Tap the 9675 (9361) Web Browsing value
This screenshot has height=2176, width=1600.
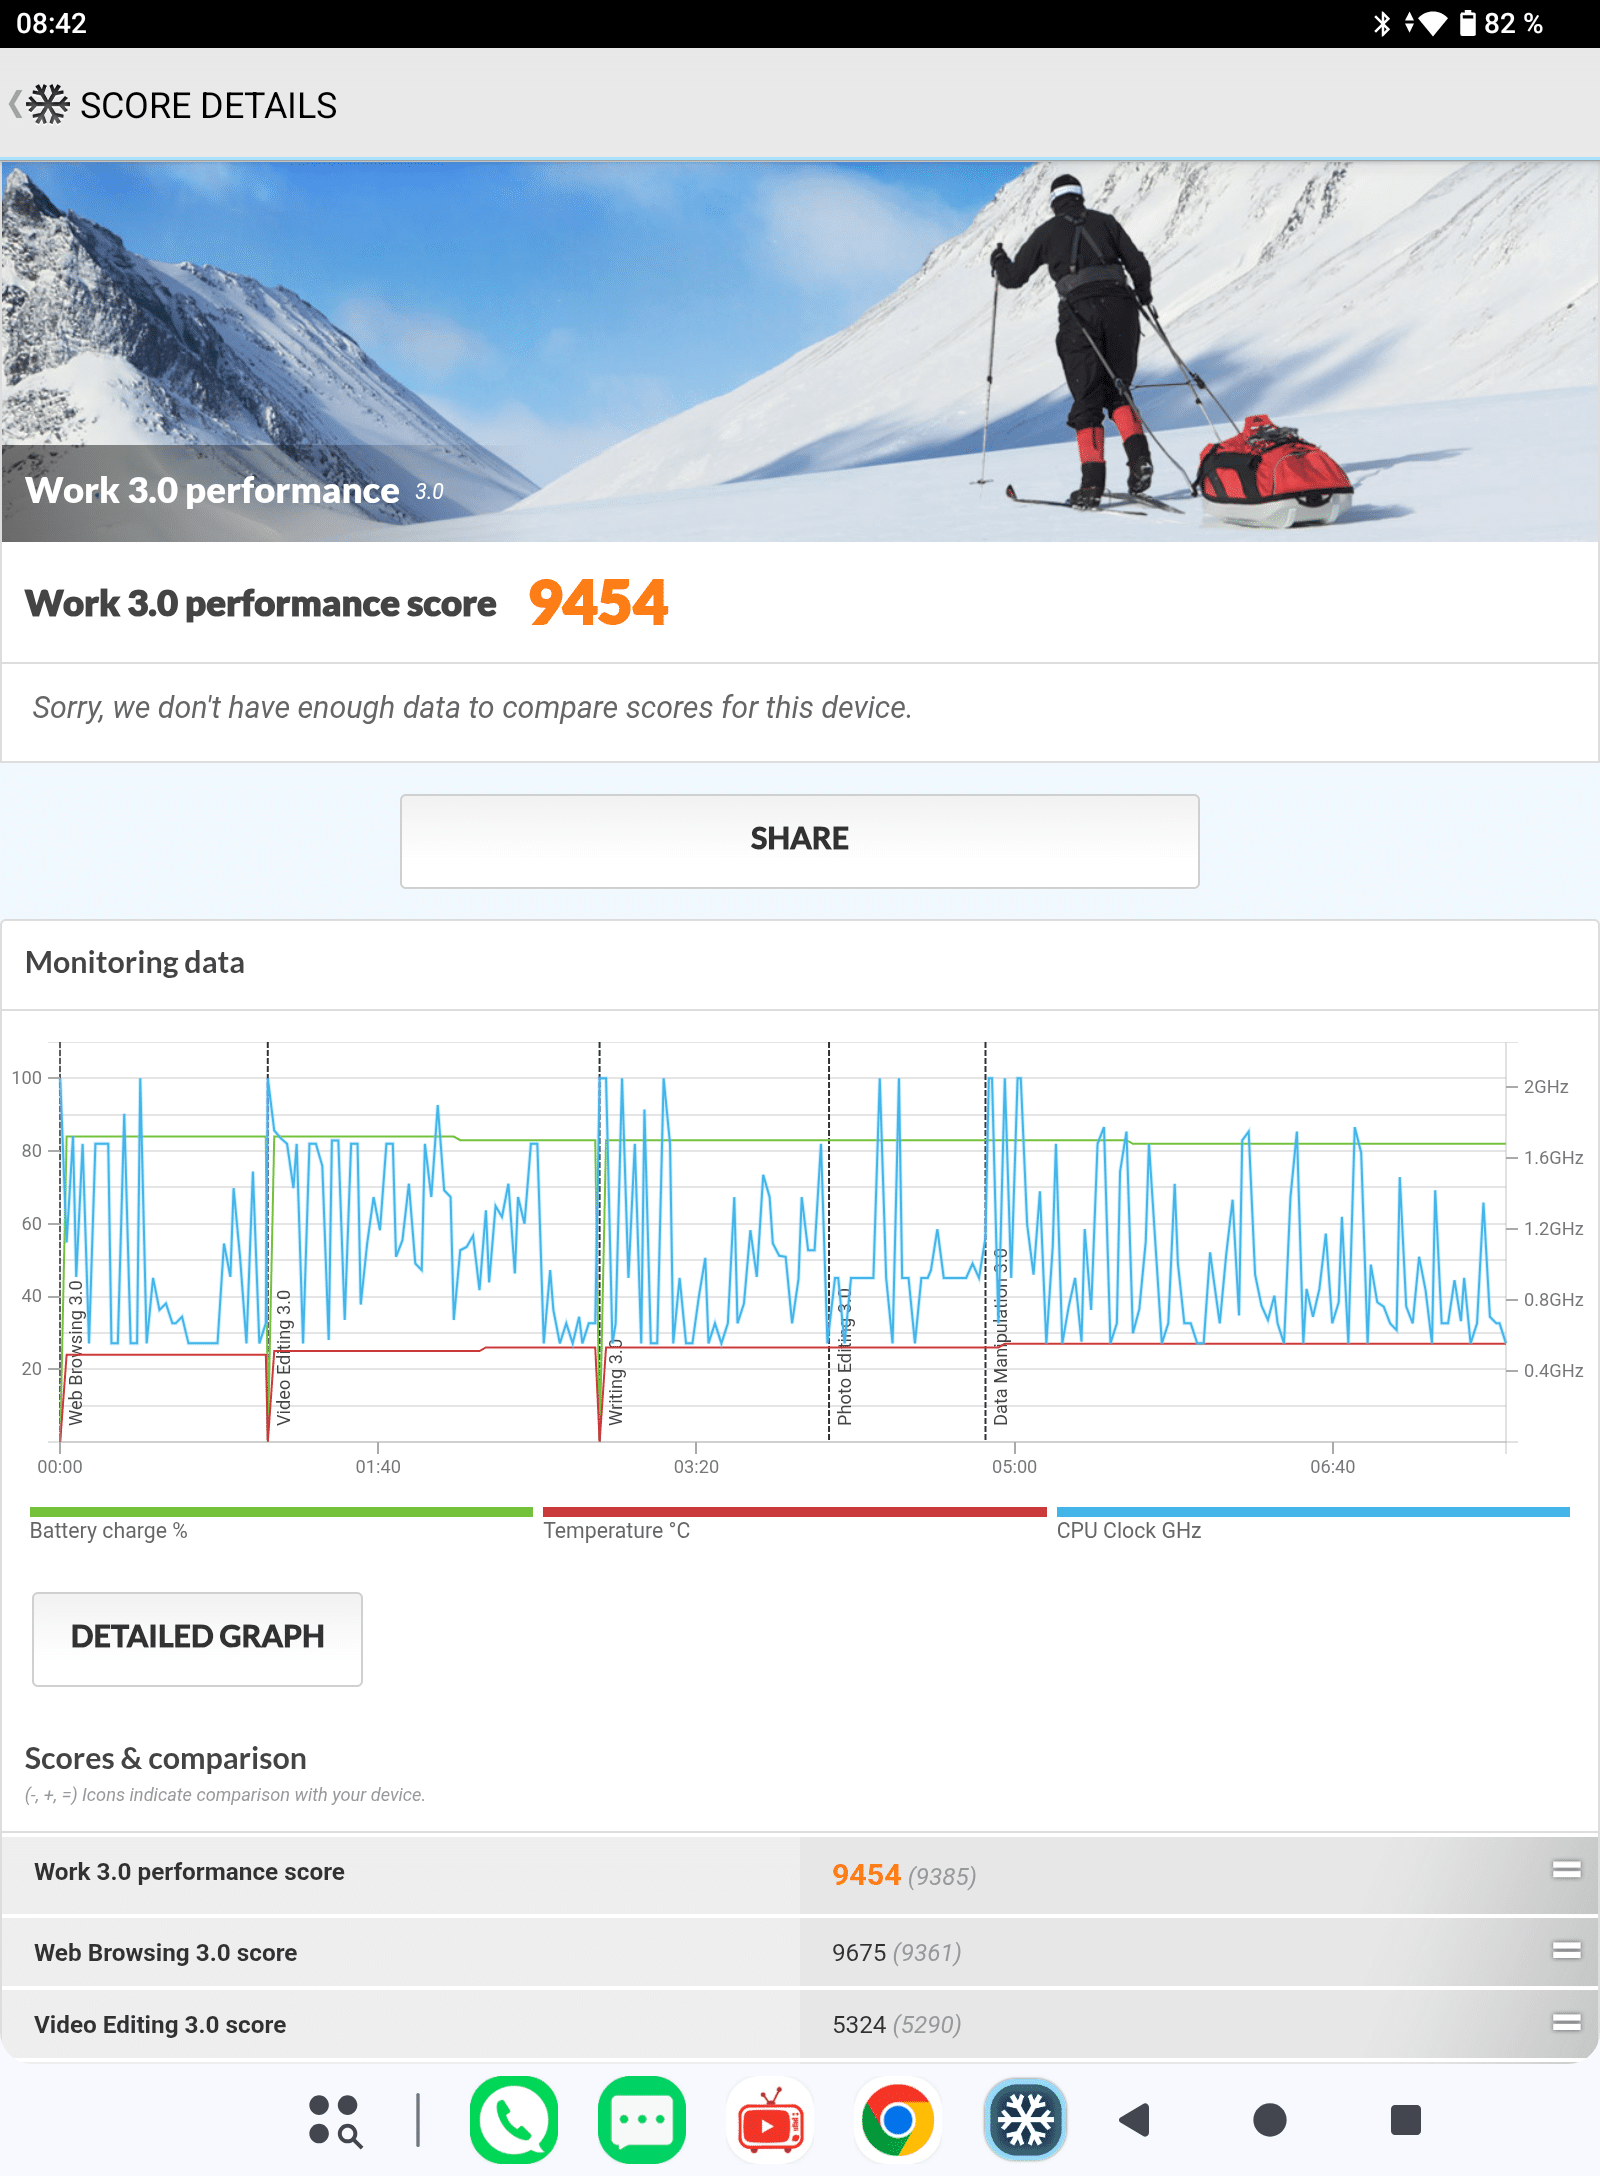(x=896, y=1952)
